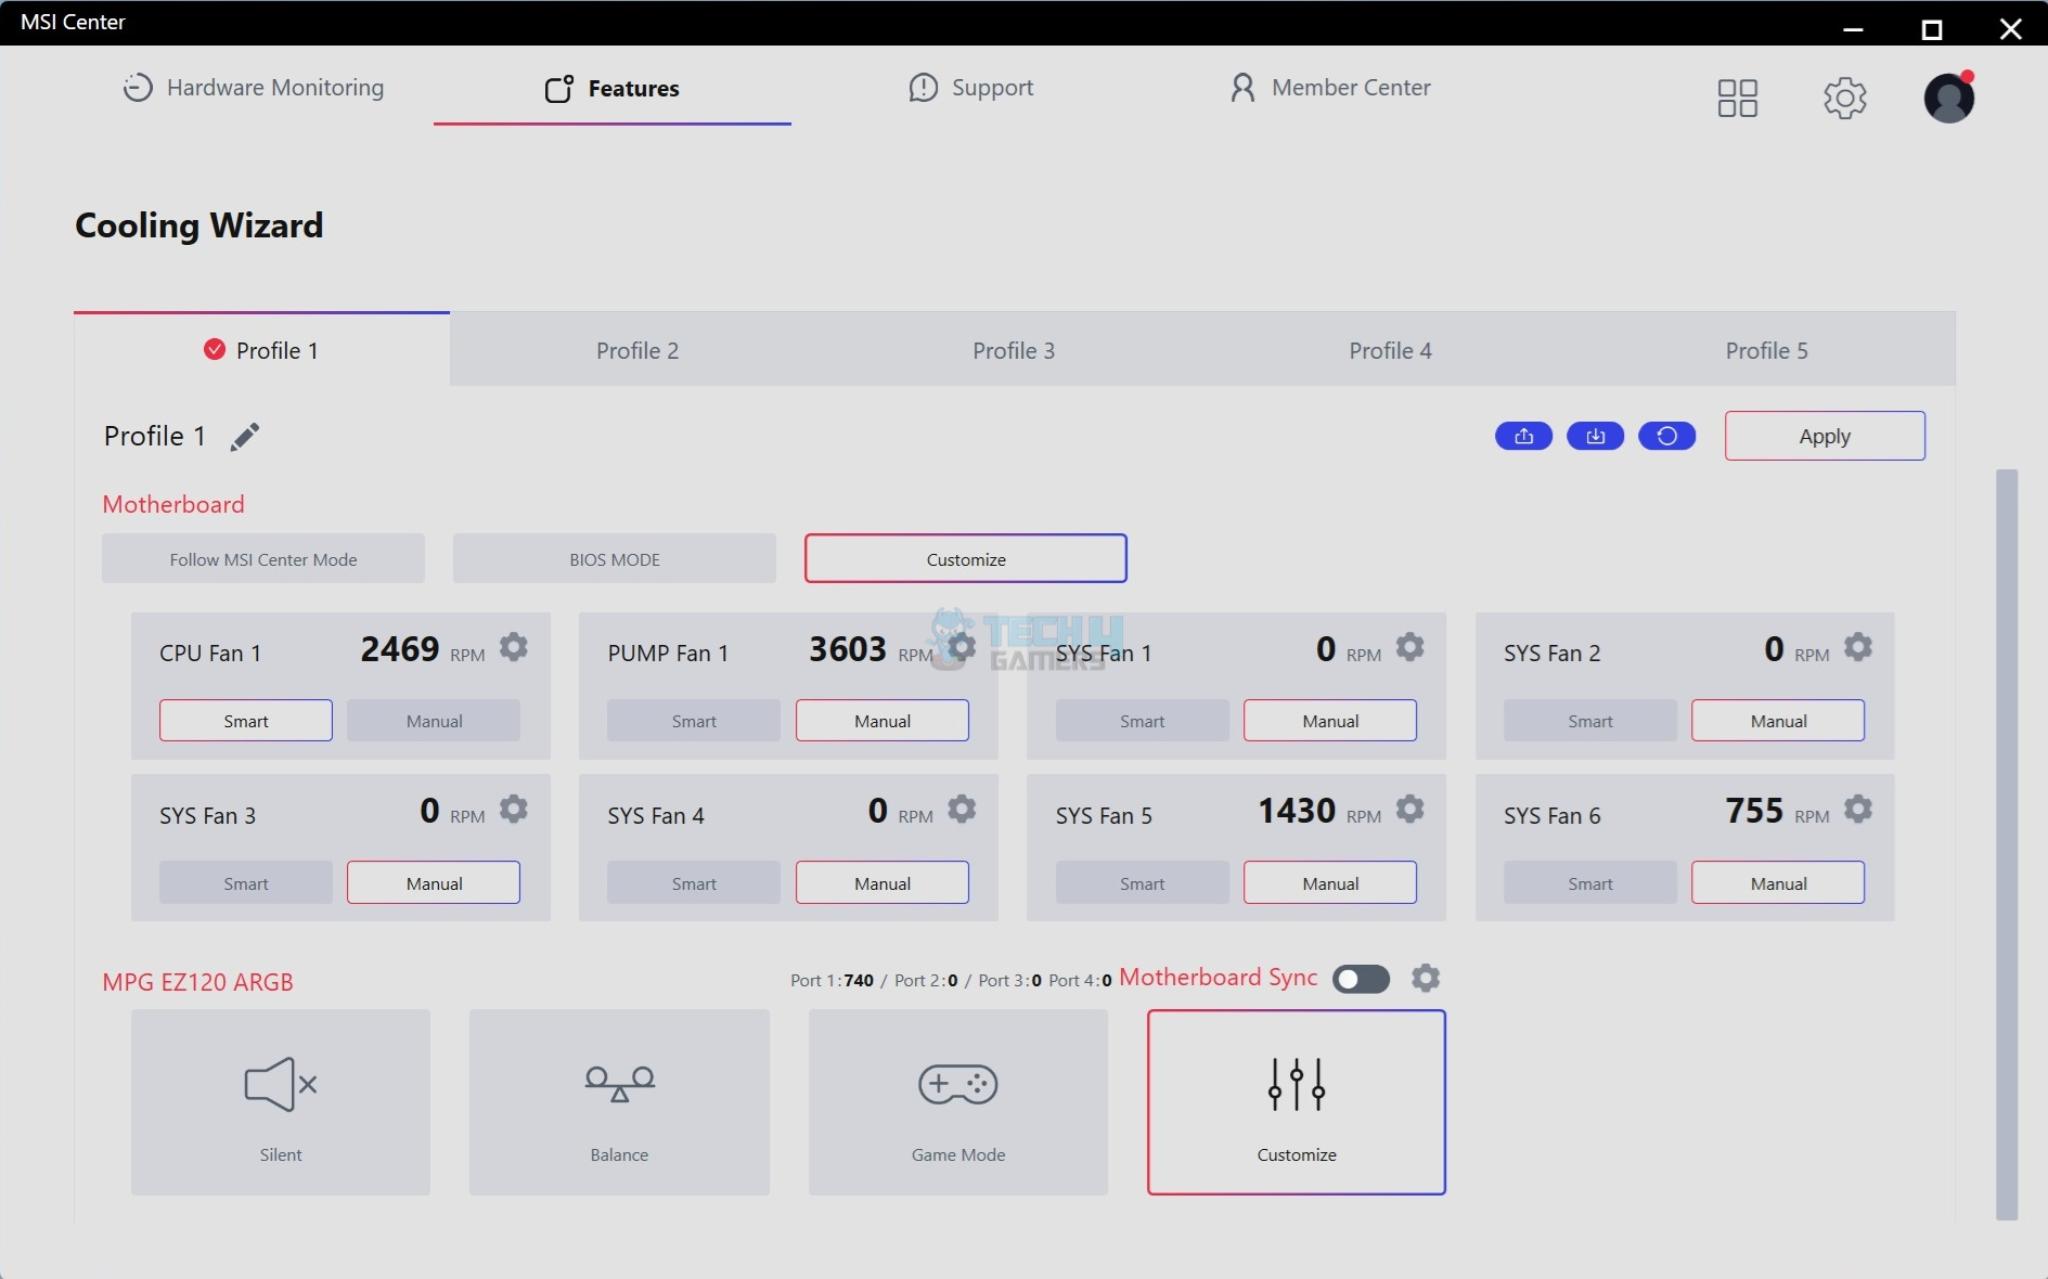Set SYS Fan 6 to Smart mode
This screenshot has height=1279, width=2048.
click(1589, 883)
